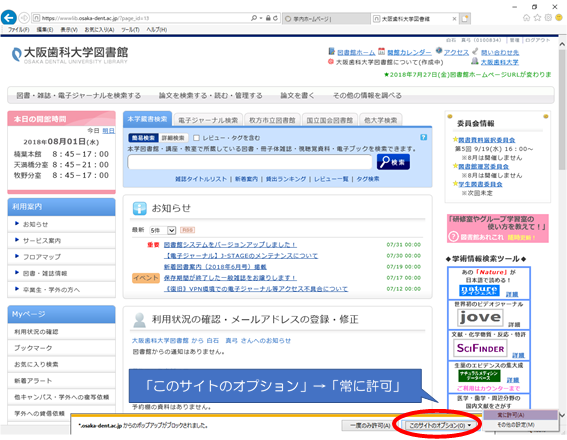Viewport: 567px width, 440px height.
Task: Click the address bar search magnifier icon
Action: [x=254, y=18]
